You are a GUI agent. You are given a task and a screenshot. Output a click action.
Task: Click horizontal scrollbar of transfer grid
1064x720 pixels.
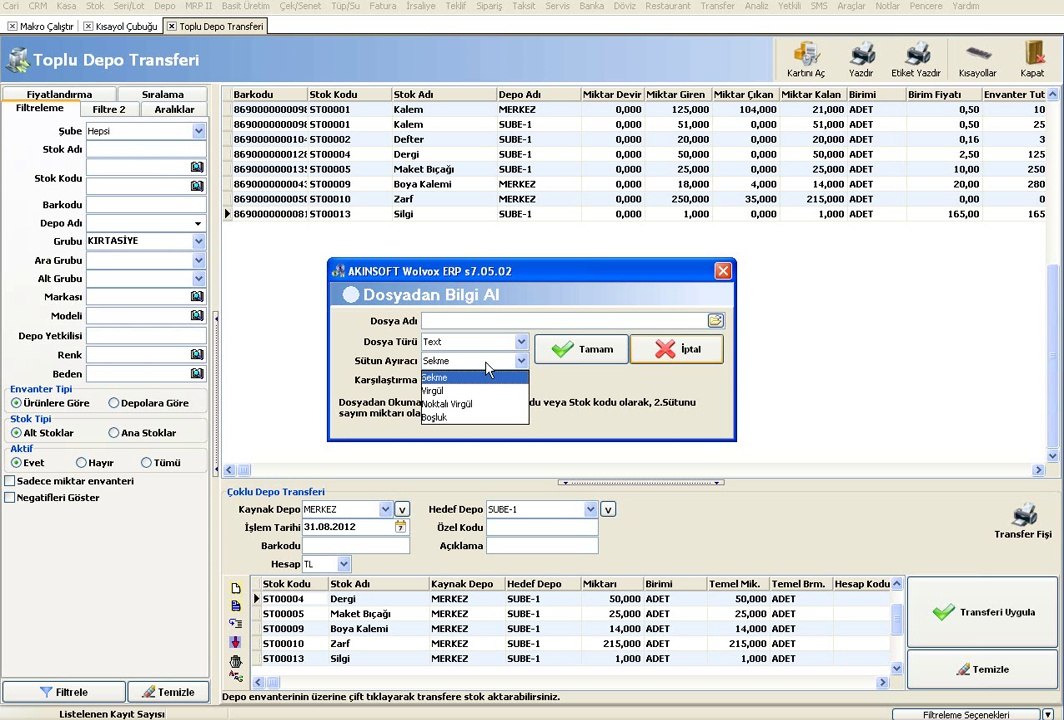[x=570, y=682]
